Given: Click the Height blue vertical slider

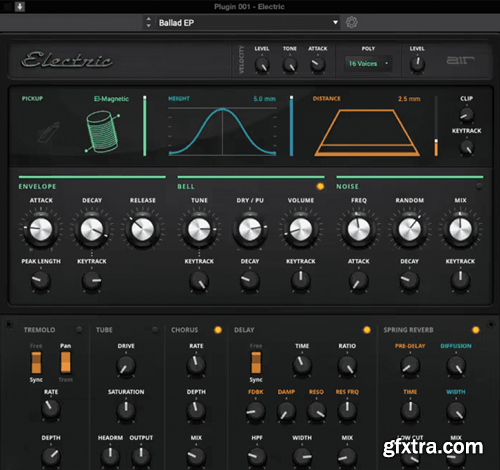Looking at the screenshot, I should pos(291,126).
